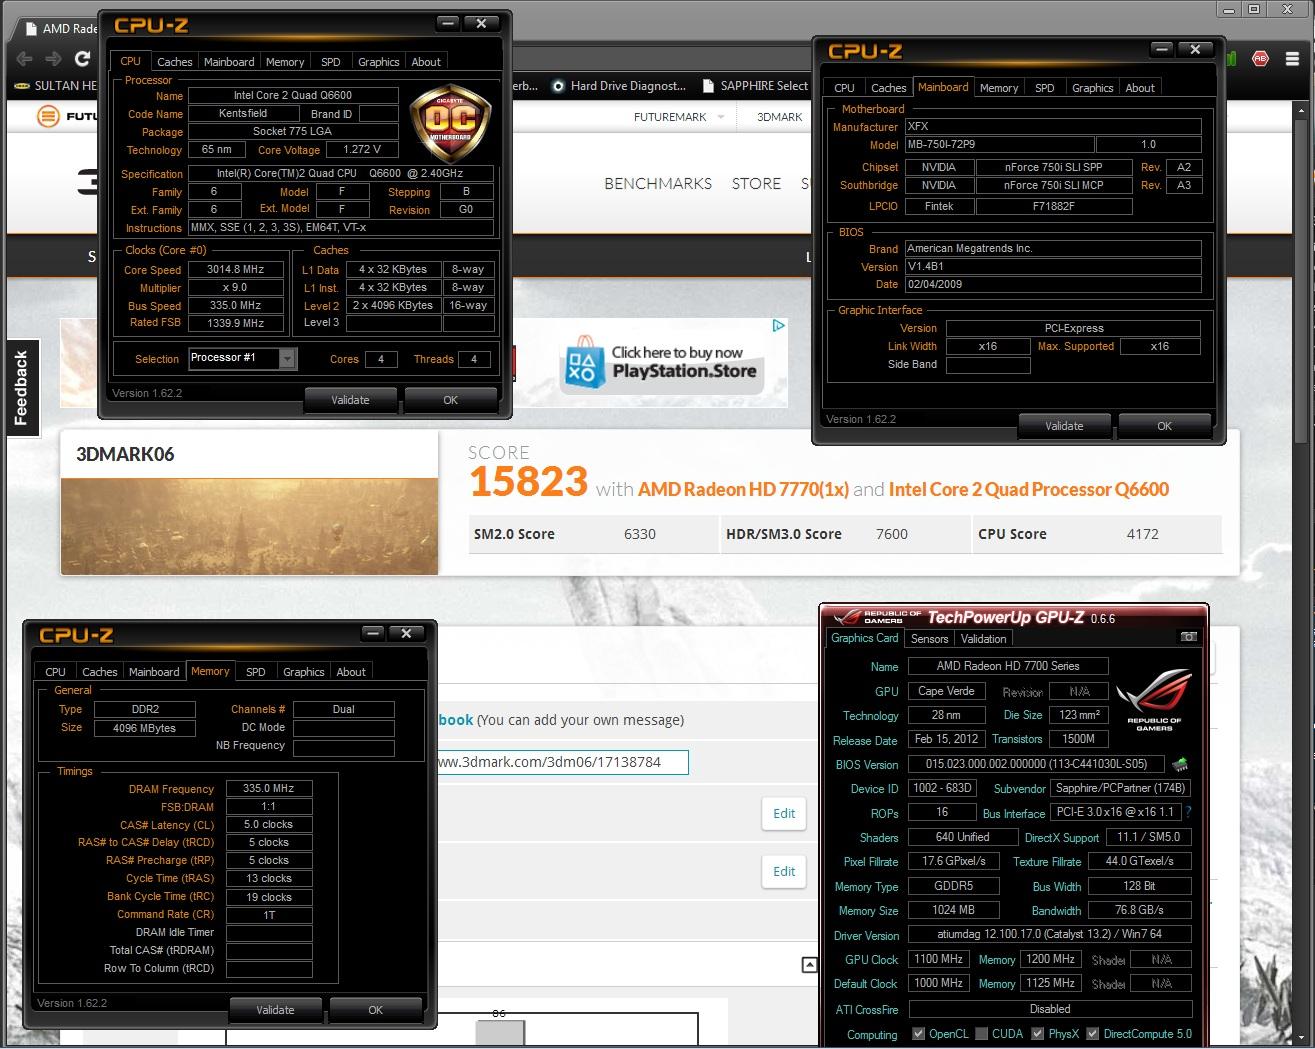1315x1049 pixels.
Task: Open the AMD Radeon HD 7770(1x) link
Action: (x=743, y=489)
